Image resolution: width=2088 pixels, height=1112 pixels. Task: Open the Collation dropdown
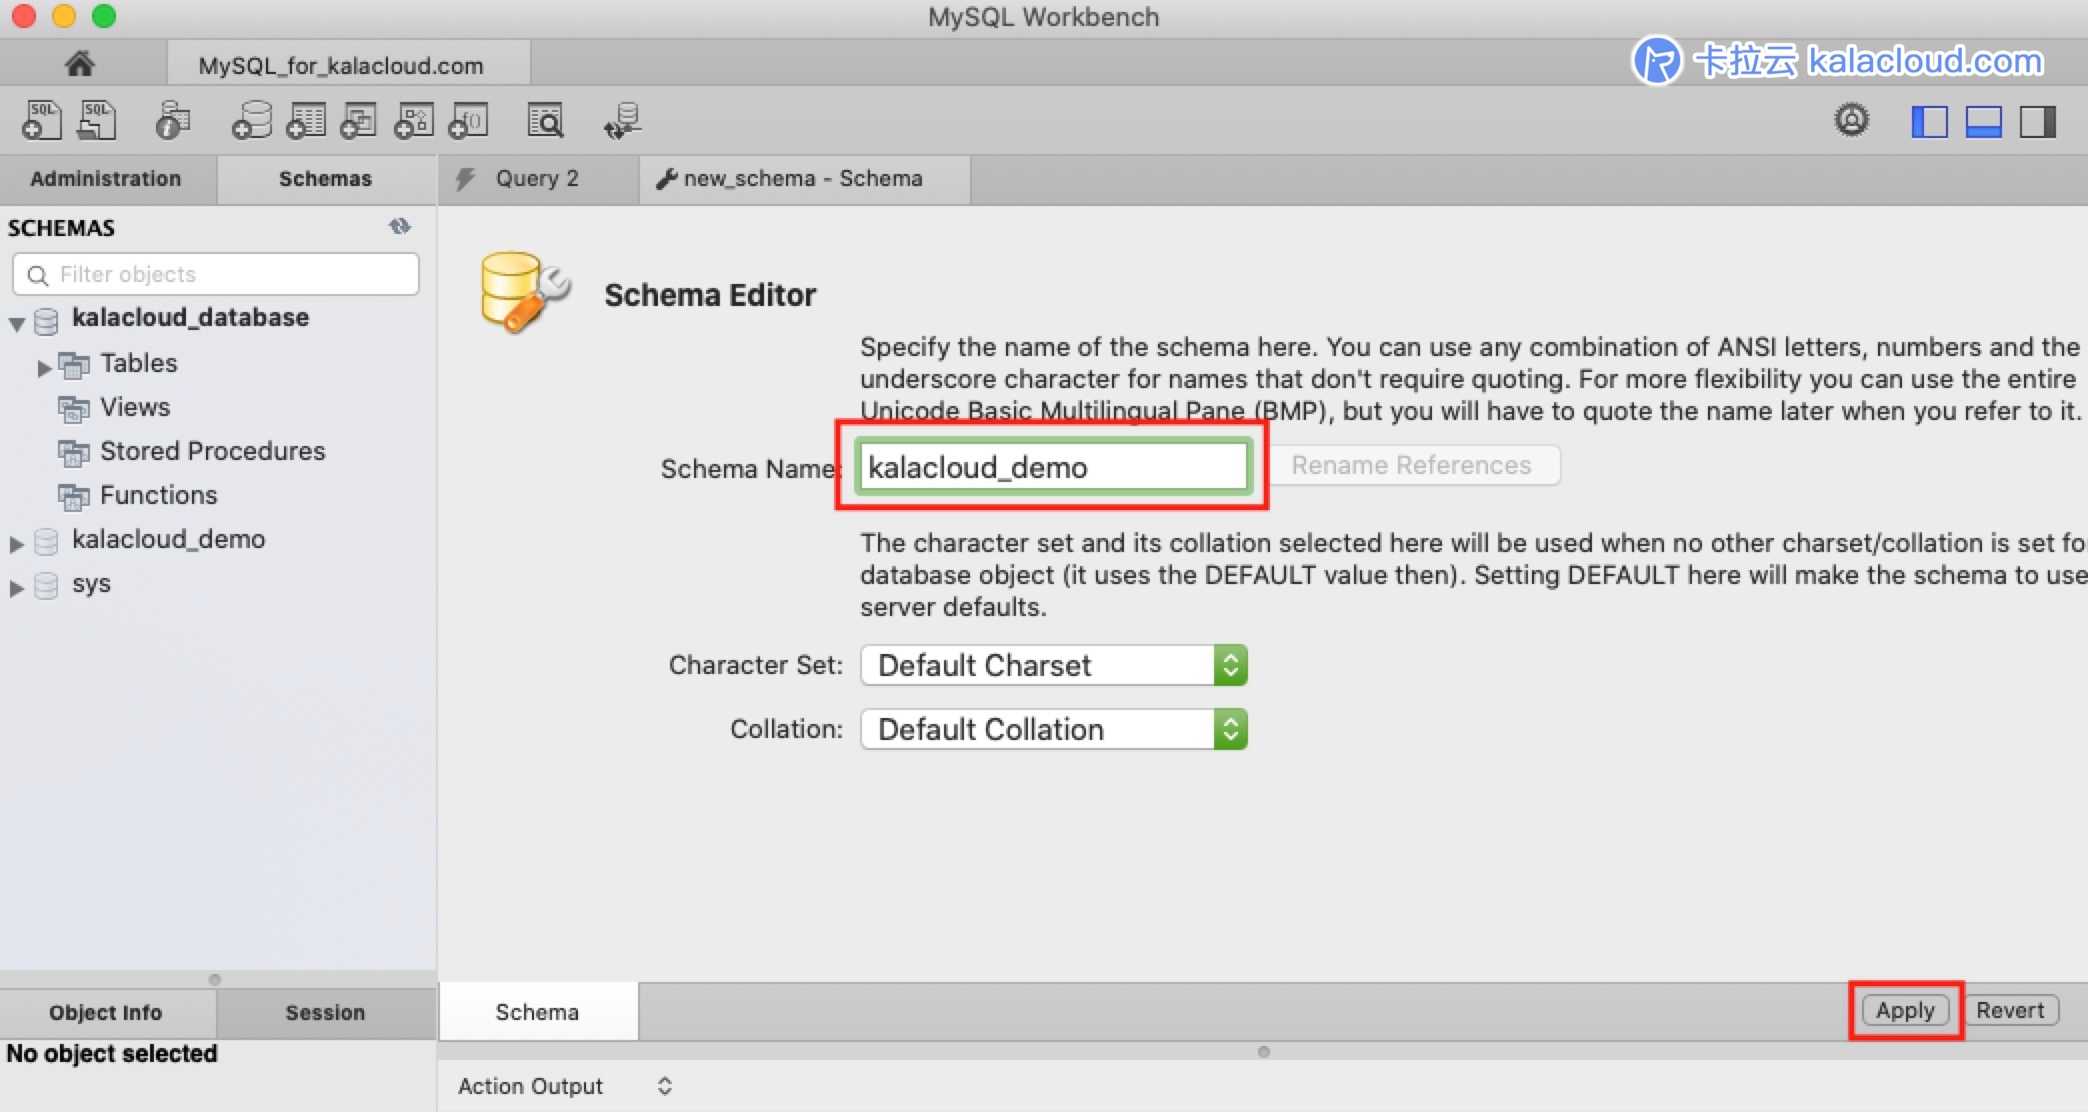pyautogui.click(x=1230, y=728)
